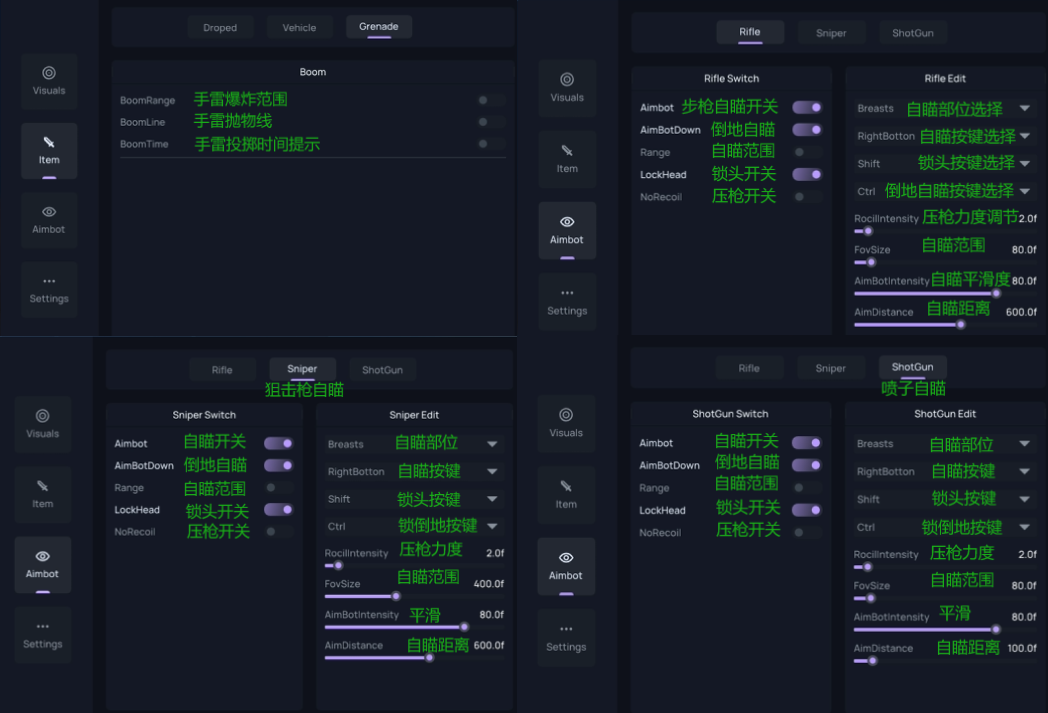Image resolution: width=1048 pixels, height=713 pixels.
Task: Select Item icon in the ShotGun window sidebar
Action: tap(566, 493)
